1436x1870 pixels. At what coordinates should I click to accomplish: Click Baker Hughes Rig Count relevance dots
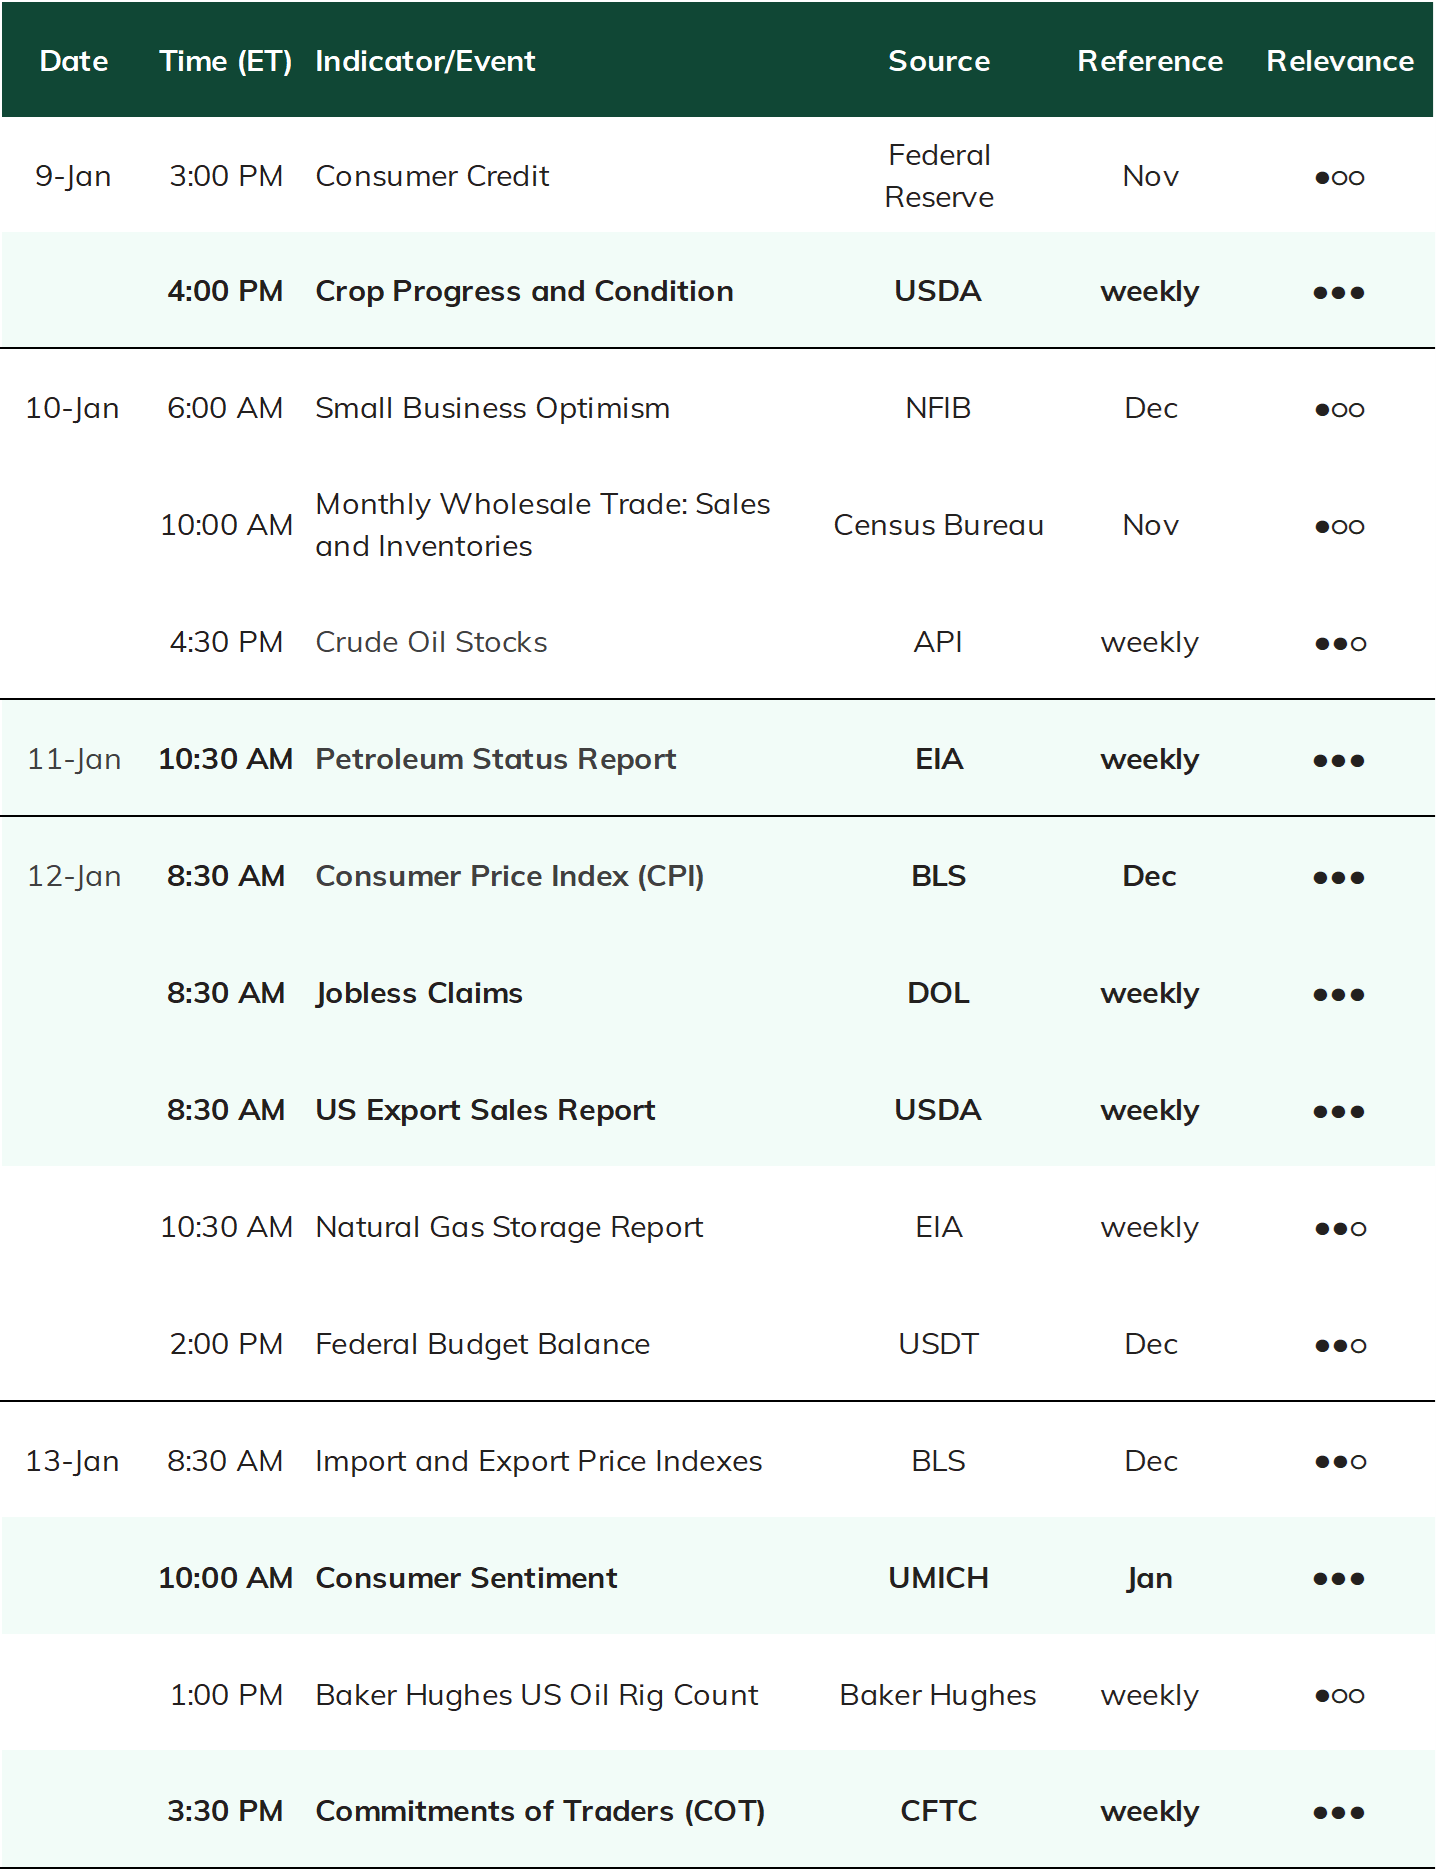pyautogui.click(x=1339, y=1696)
